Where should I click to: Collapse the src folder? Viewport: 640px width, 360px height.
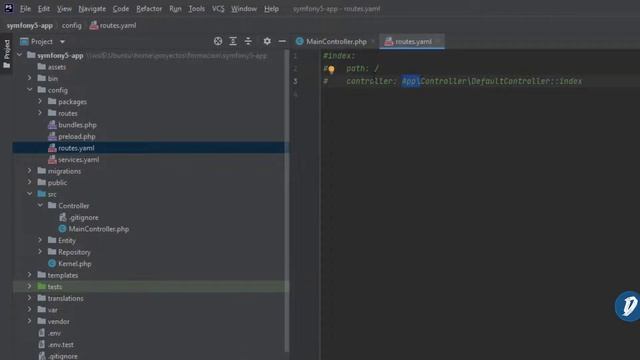[x=29, y=194]
